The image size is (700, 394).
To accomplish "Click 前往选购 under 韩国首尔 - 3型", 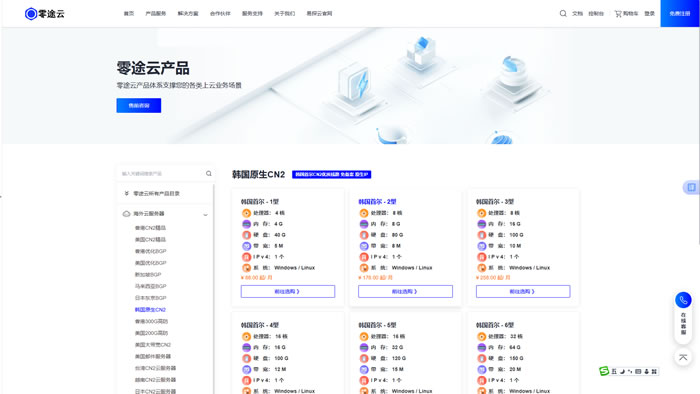I will (x=523, y=291).
